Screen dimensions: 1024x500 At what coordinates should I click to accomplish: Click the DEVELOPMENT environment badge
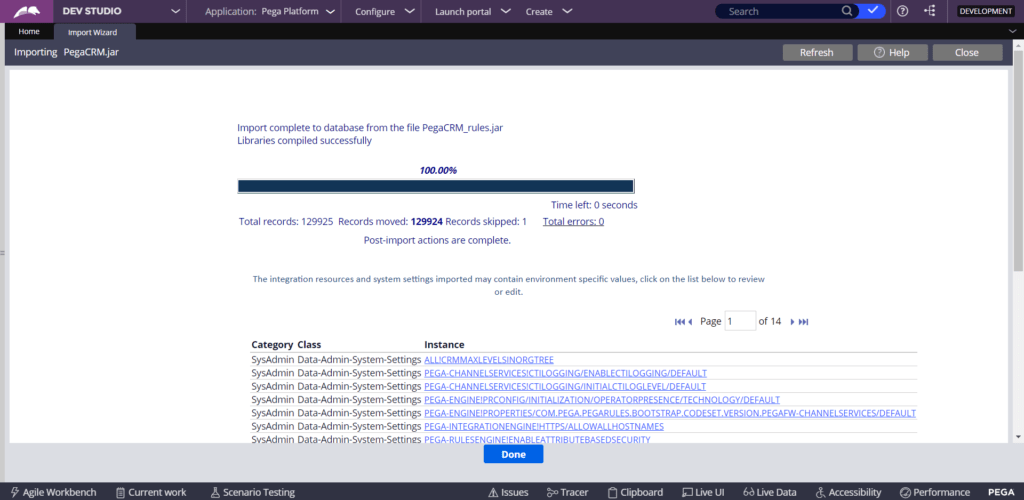985,11
